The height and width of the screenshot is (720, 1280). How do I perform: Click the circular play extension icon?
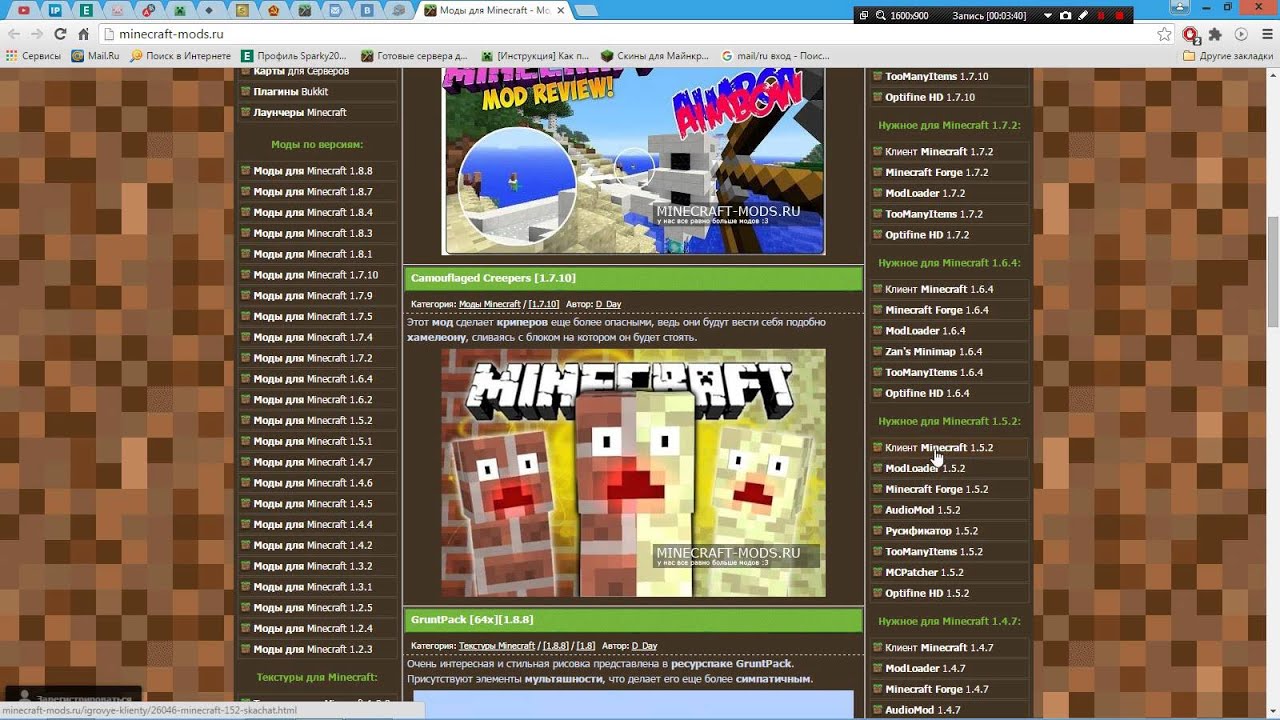[x=1241, y=34]
